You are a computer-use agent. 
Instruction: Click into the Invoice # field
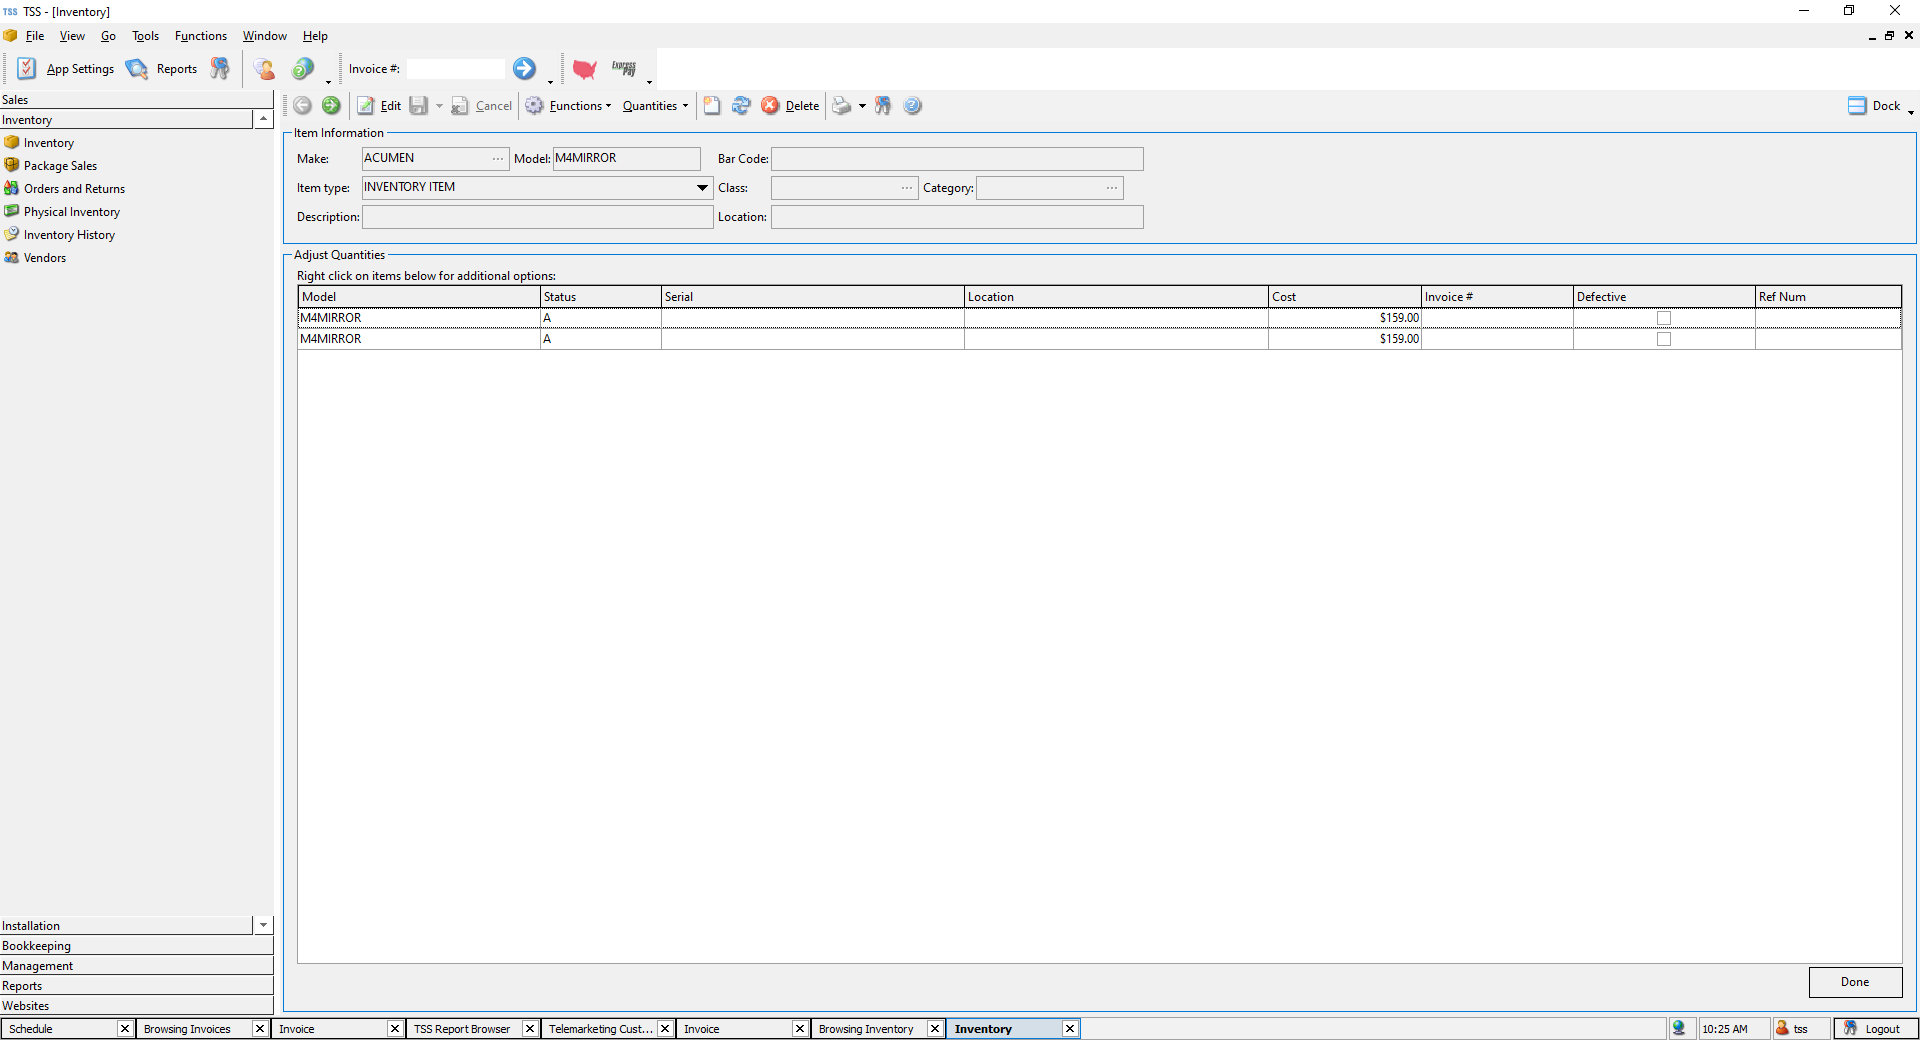456,69
